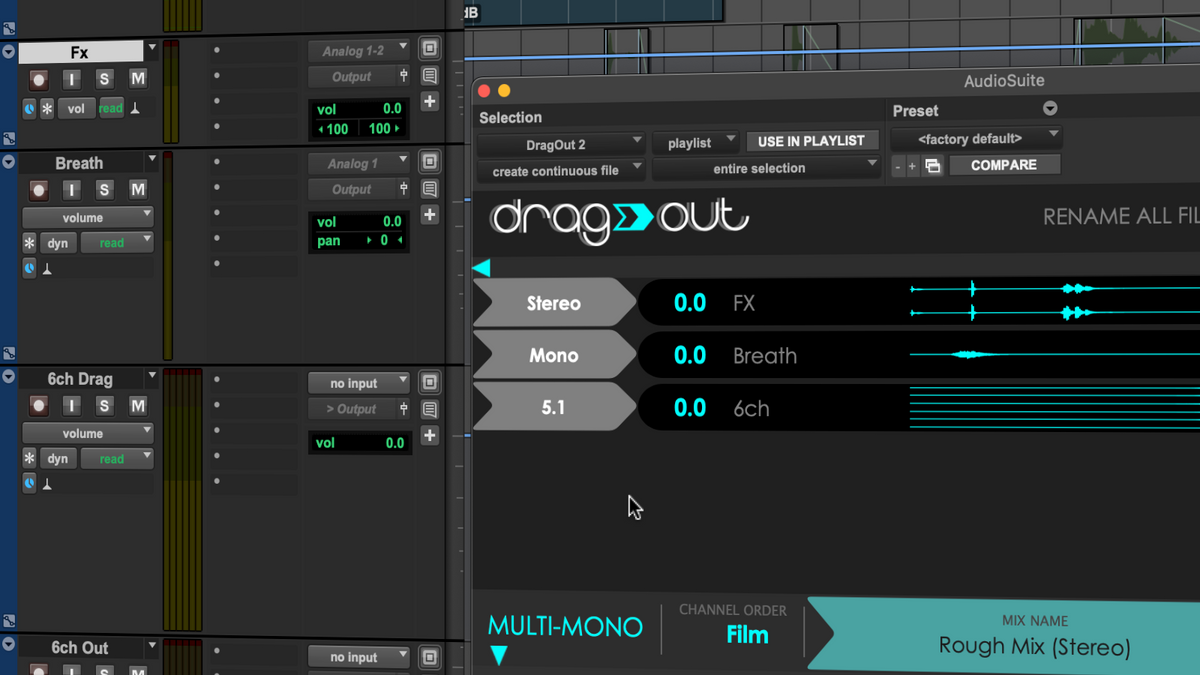
Task: Click the RENAME ALL FILES option
Action: 1121,217
